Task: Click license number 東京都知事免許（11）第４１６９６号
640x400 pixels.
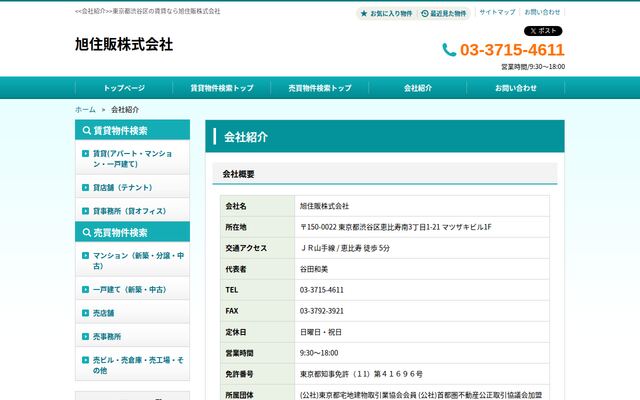Action: point(361,374)
